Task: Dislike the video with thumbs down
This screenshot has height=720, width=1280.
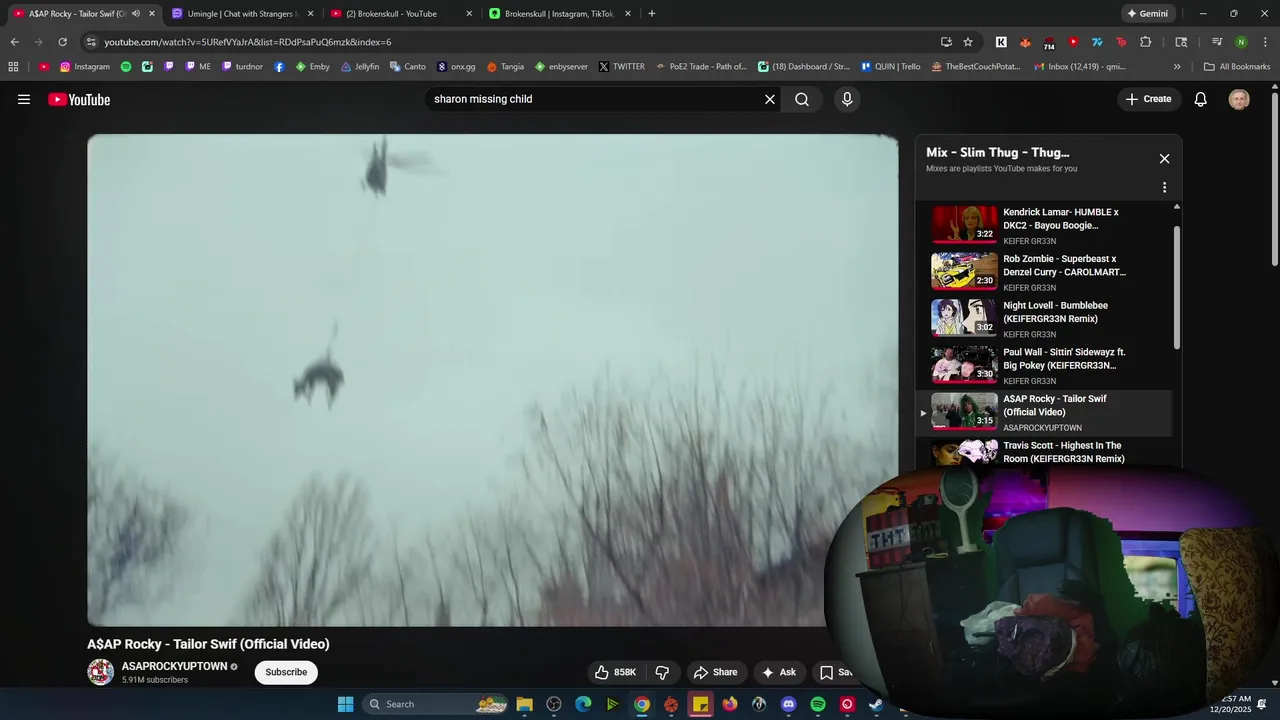Action: [x=661, y=672]
